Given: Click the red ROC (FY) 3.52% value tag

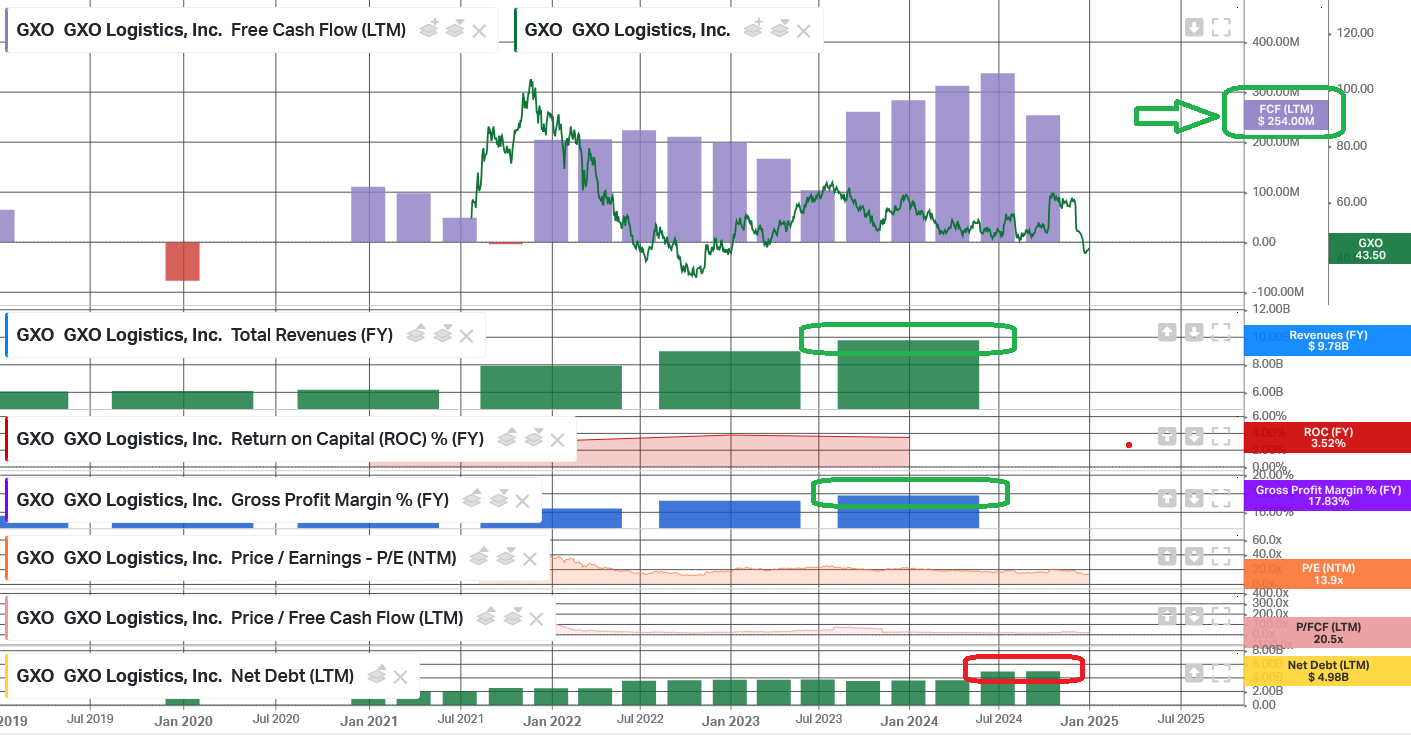Looking at the screenshot, I should [1327, 438].
